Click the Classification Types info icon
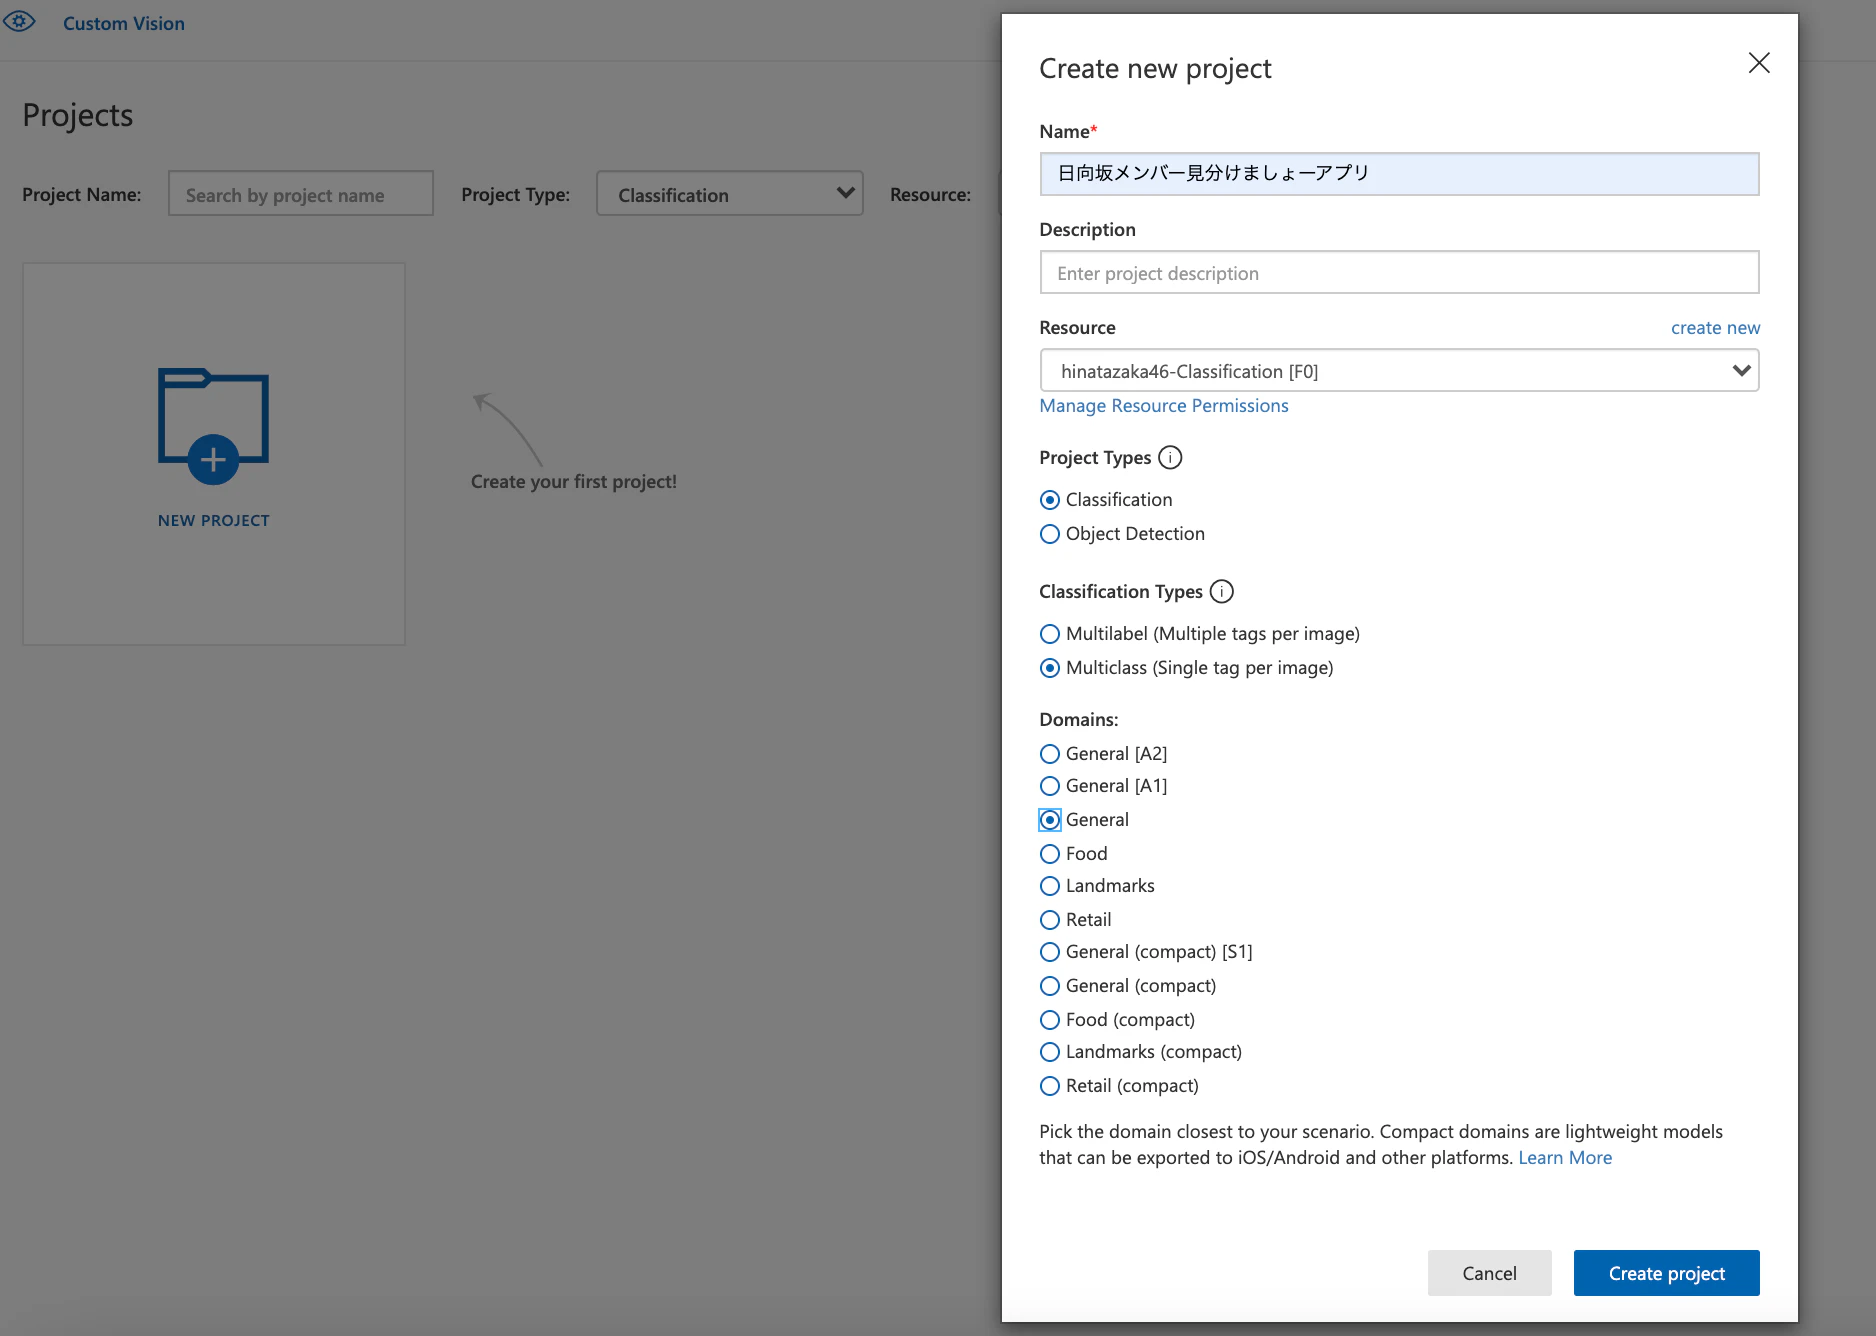1876x1336 pixels. coord(1221,592)
